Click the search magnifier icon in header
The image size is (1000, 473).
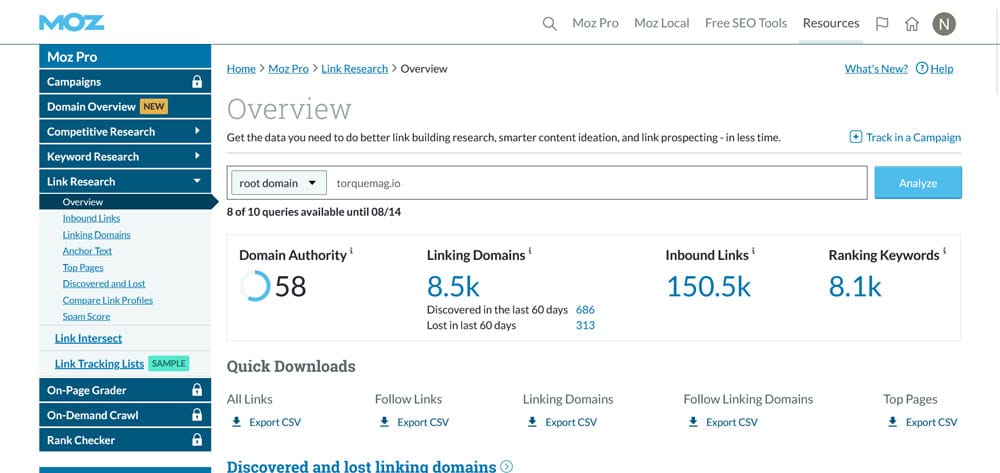549,23
